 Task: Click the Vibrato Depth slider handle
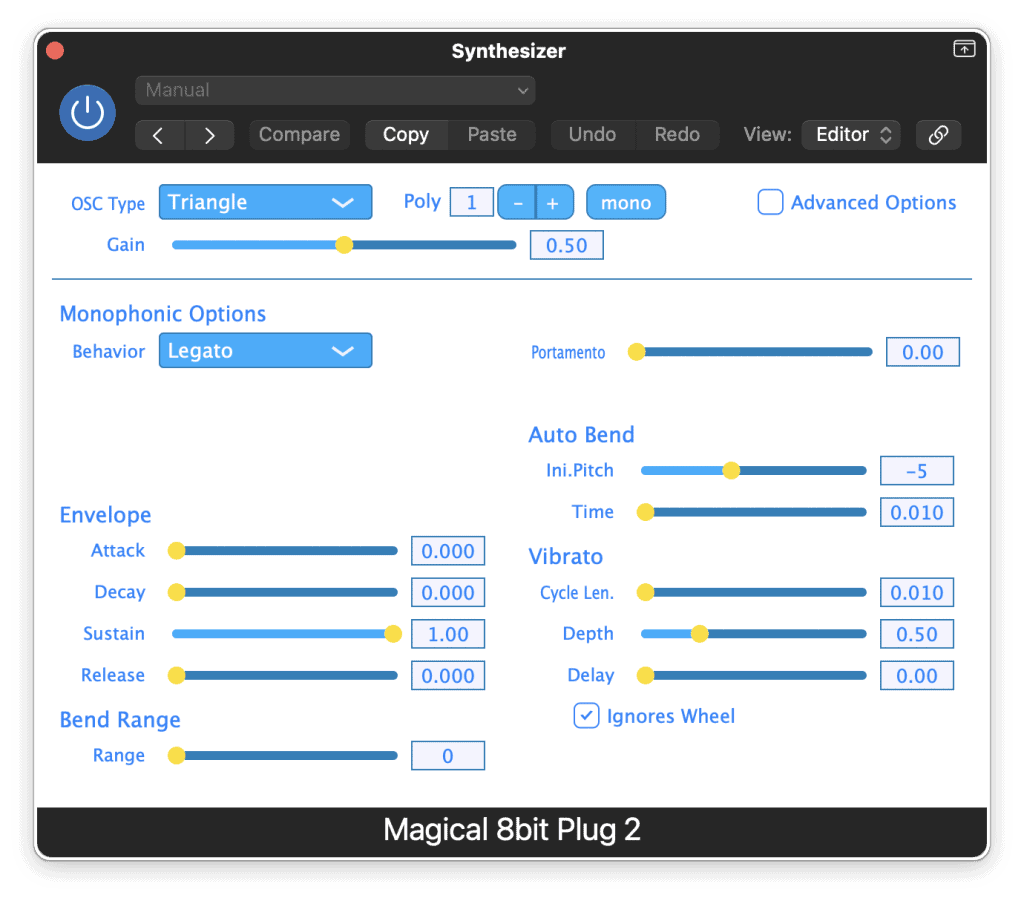699,633
